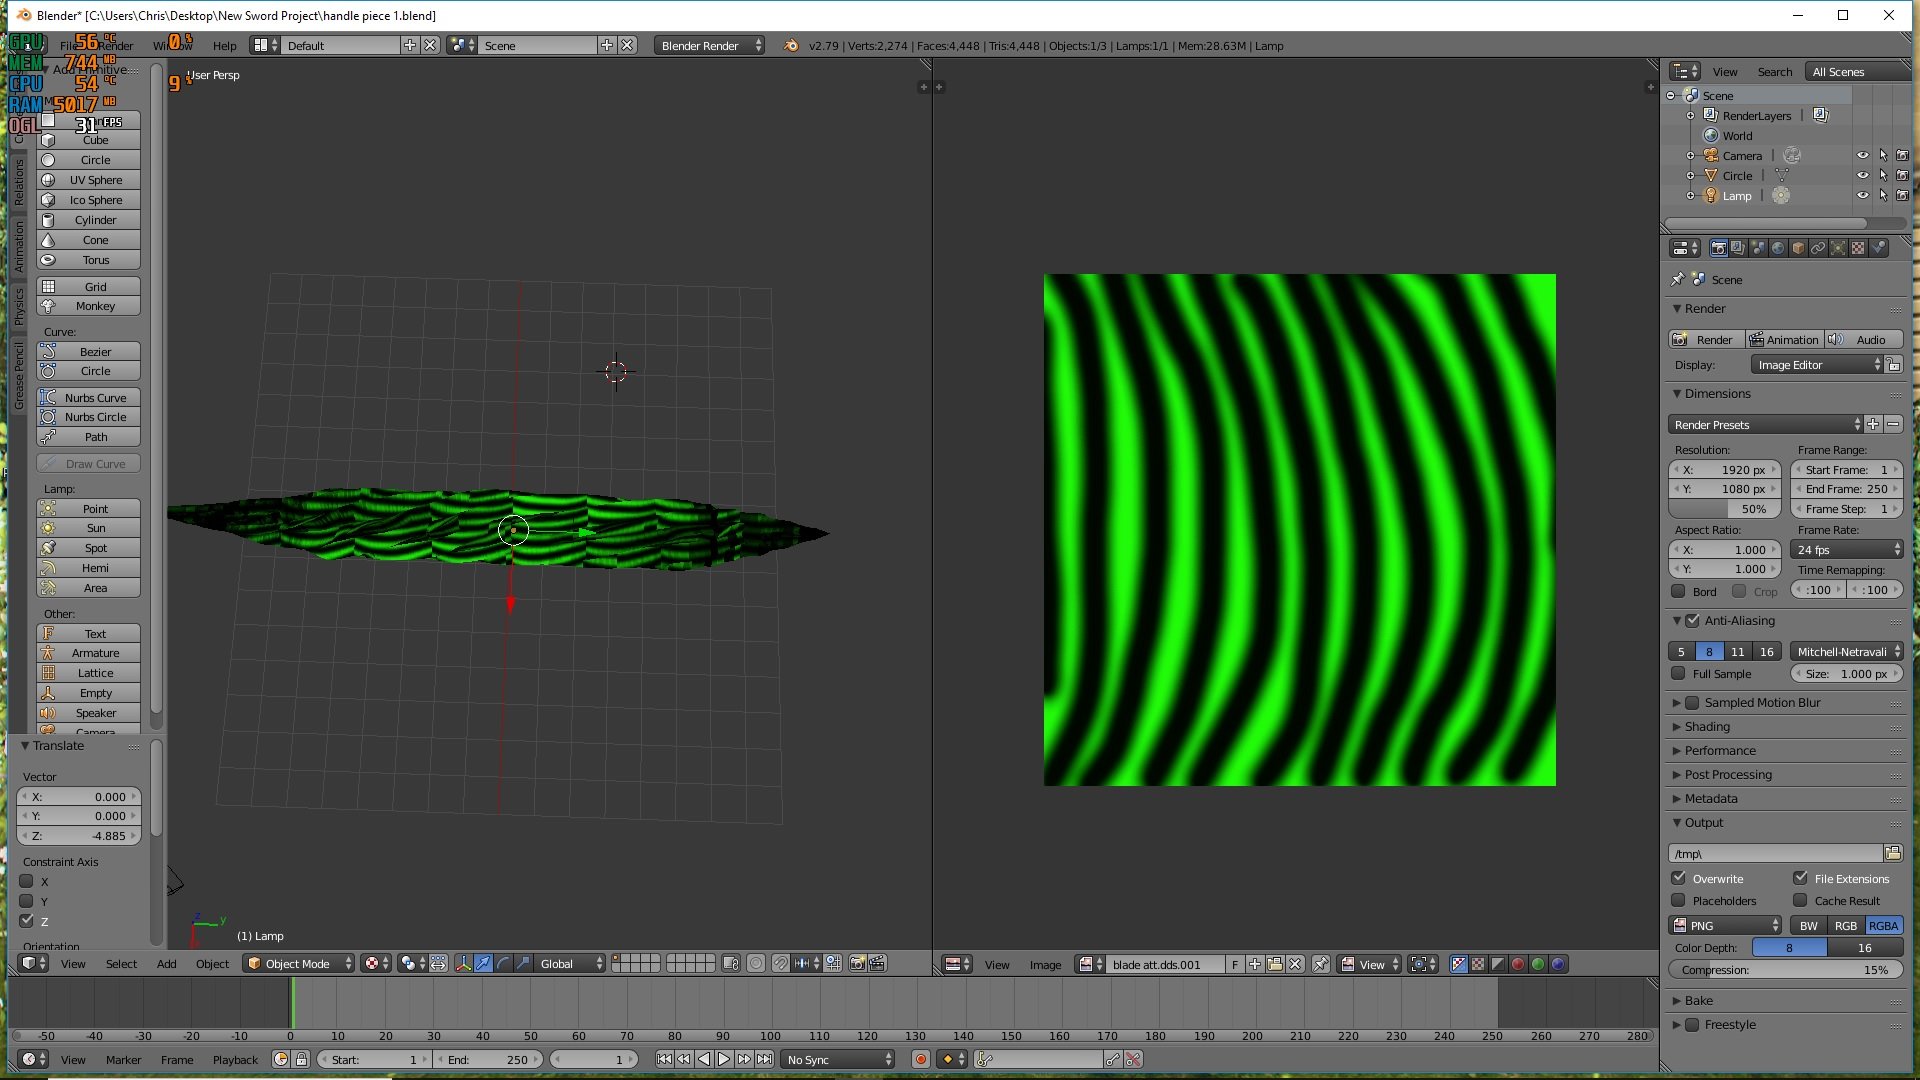Disable the Overwrite checkbox
The height and width of the screenshot is (1080, 1920).
(1679, 878)
